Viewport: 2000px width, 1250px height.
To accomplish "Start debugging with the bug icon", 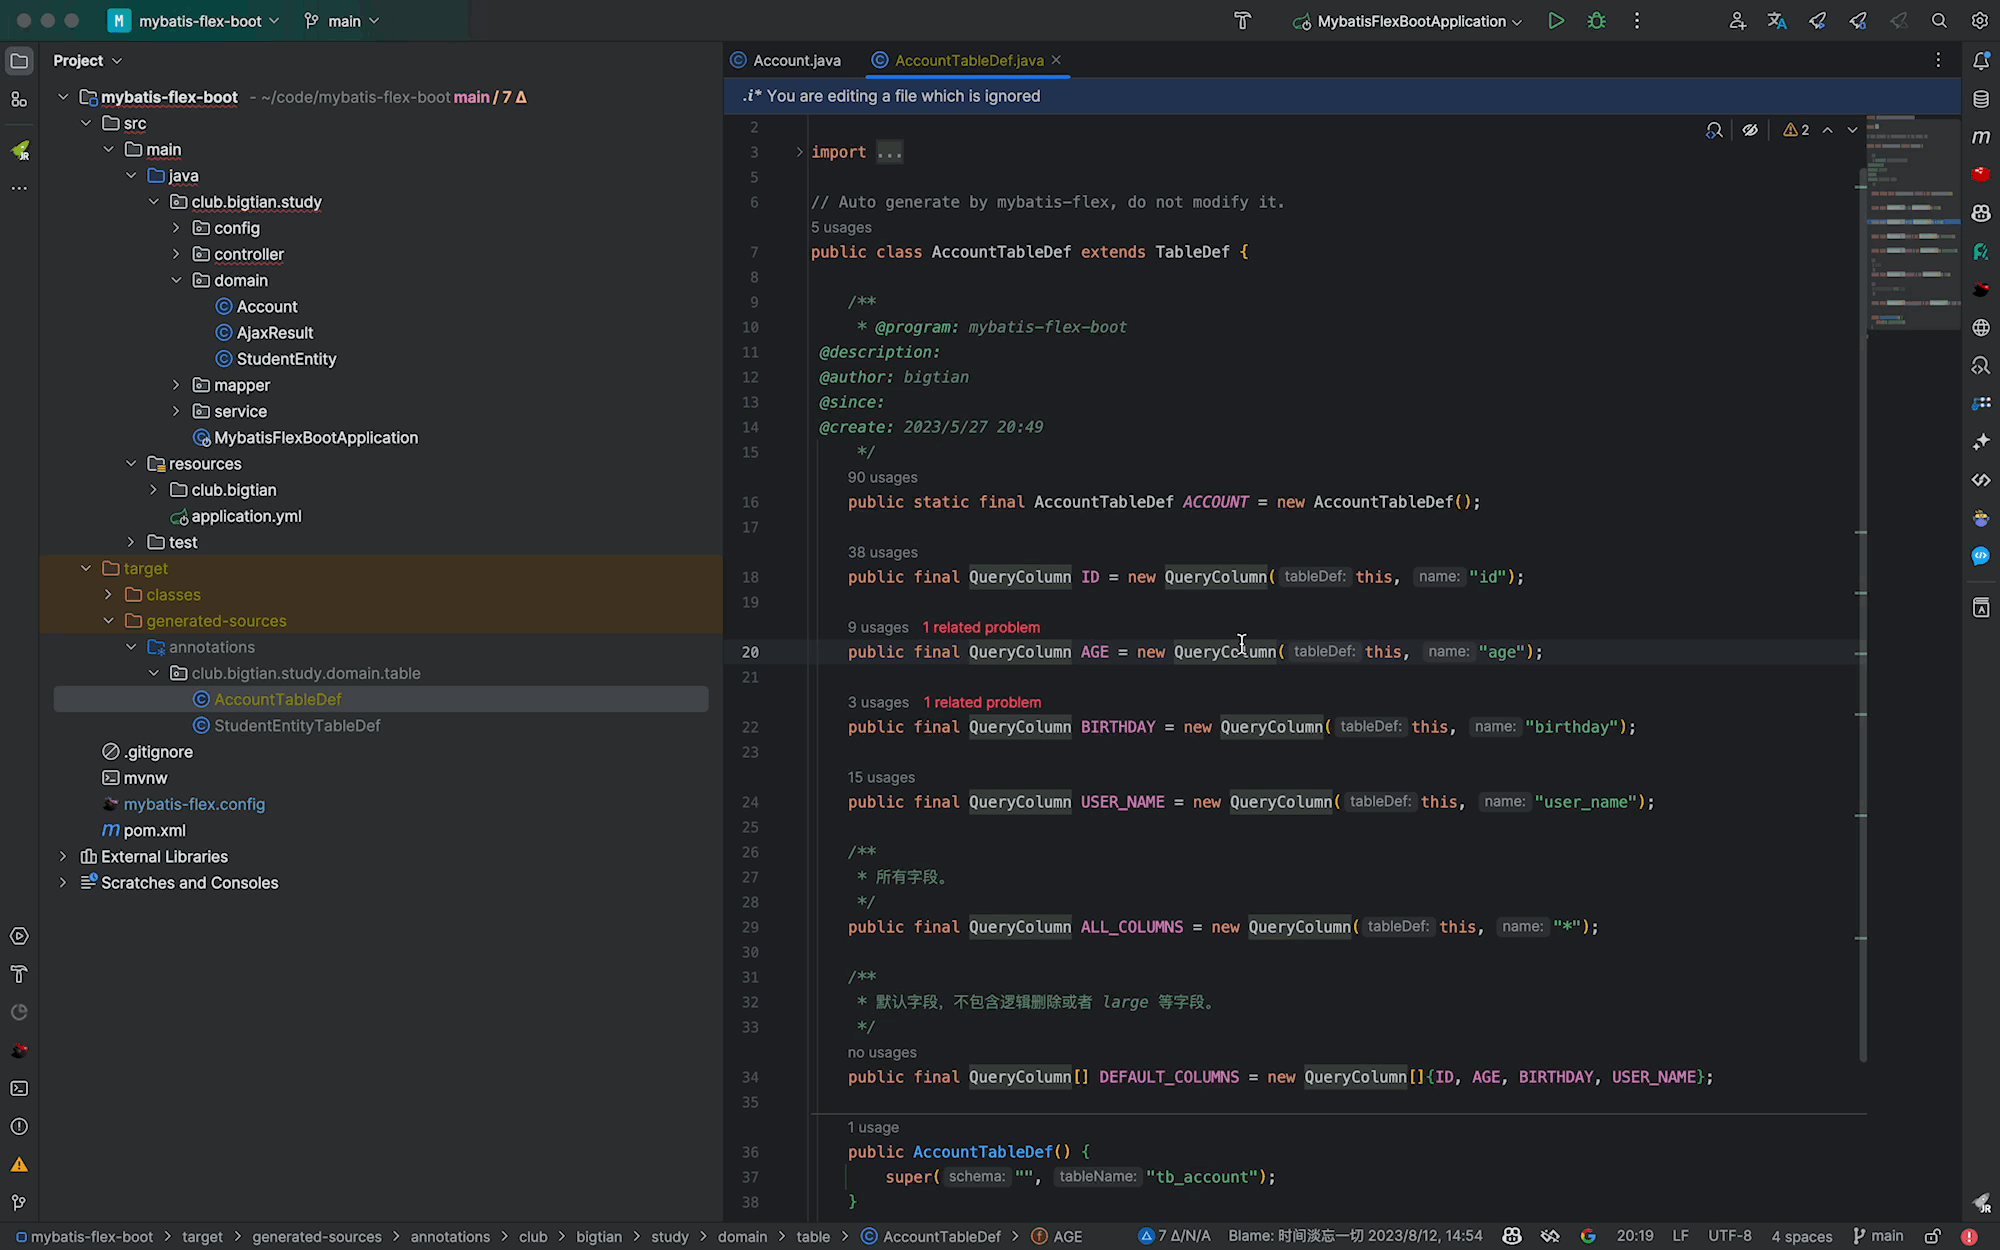I will coord(1597,21).
